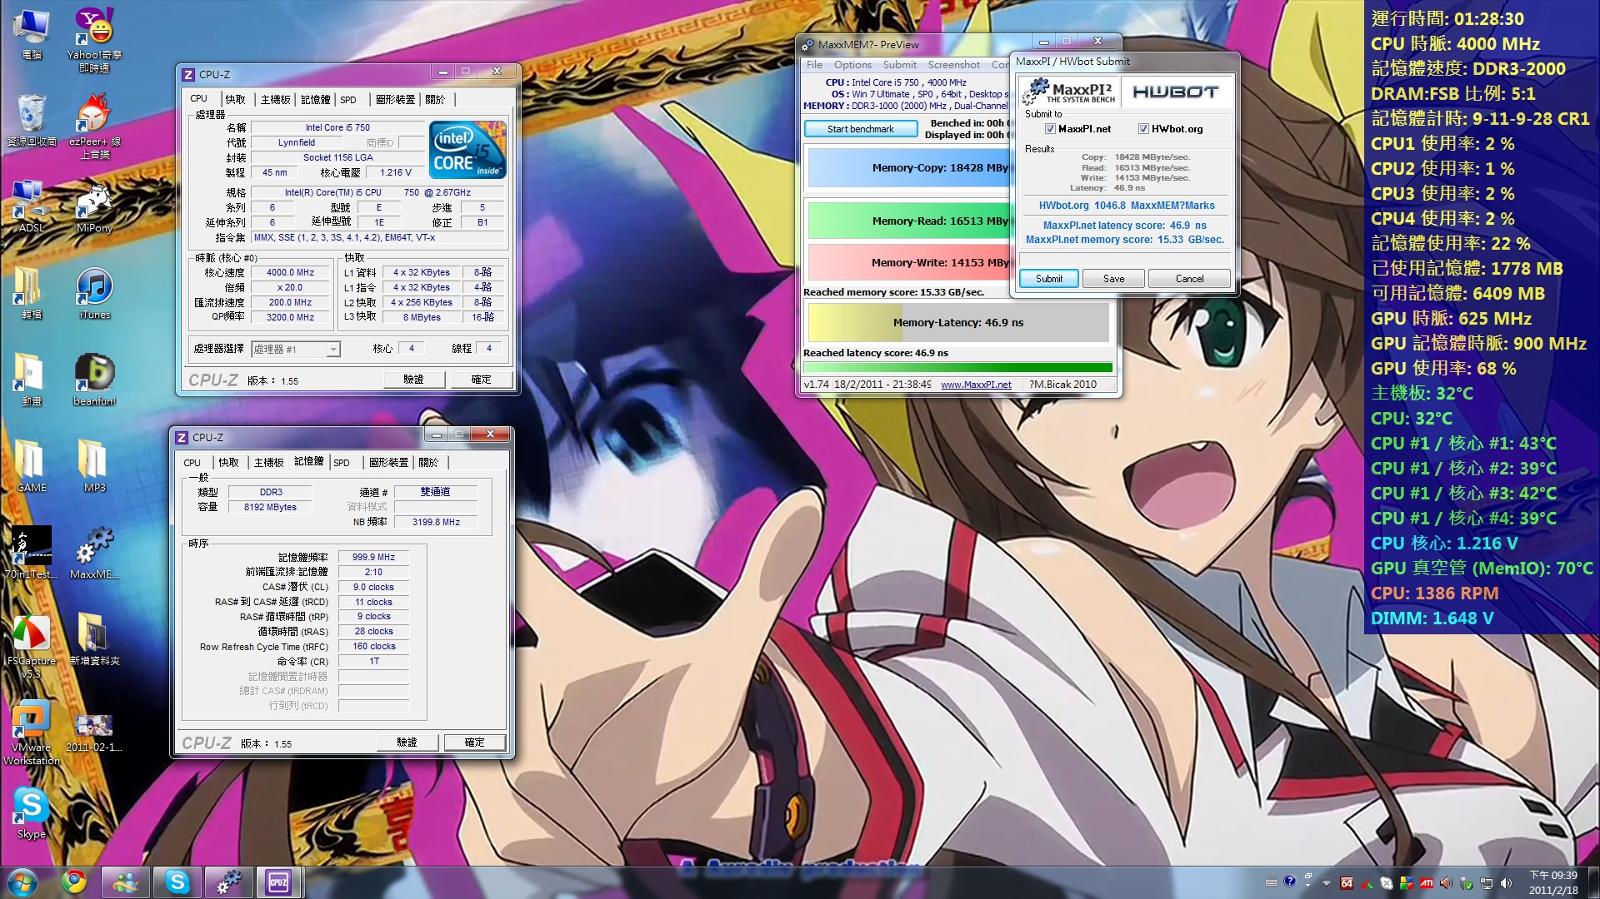Click the Intel Core i5 logo in CPU-Z

(x=467, y=150)
